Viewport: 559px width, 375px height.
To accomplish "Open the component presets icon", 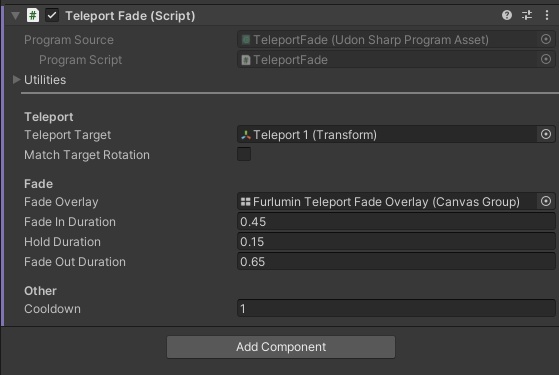I will 527,15.
